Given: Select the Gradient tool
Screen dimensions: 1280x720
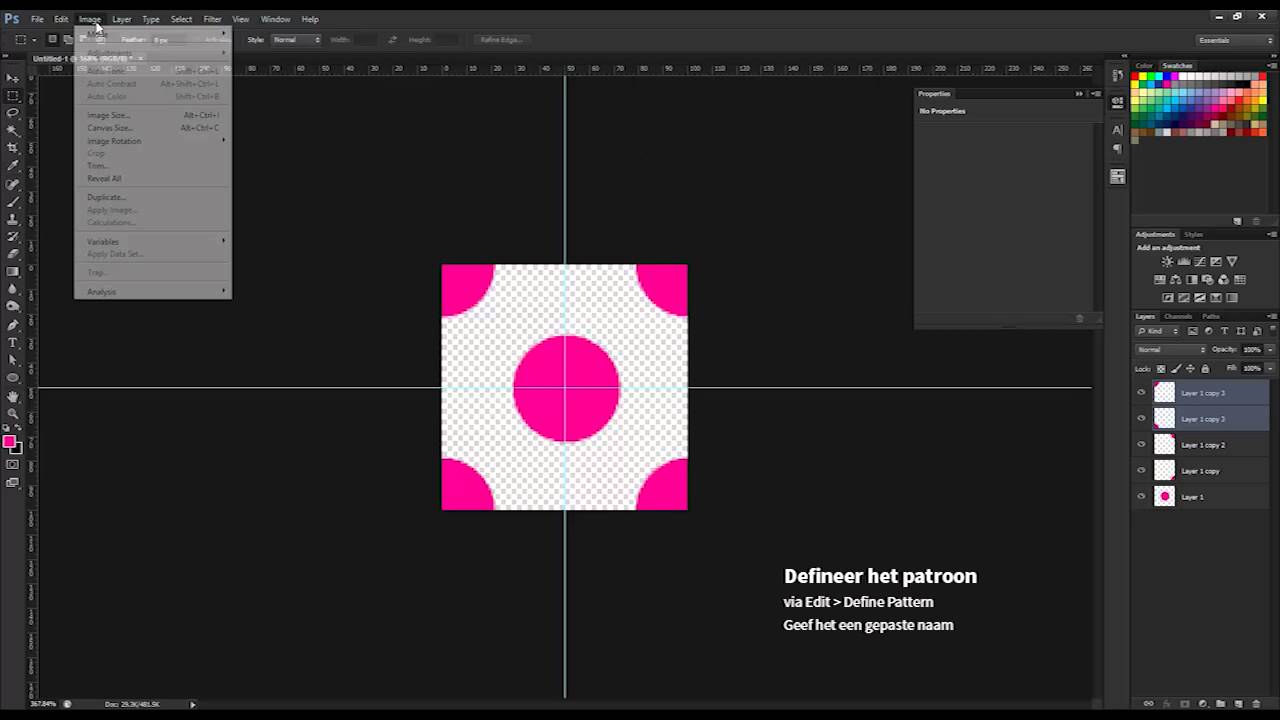Looking at the screenshot, I should click(13, 271).
